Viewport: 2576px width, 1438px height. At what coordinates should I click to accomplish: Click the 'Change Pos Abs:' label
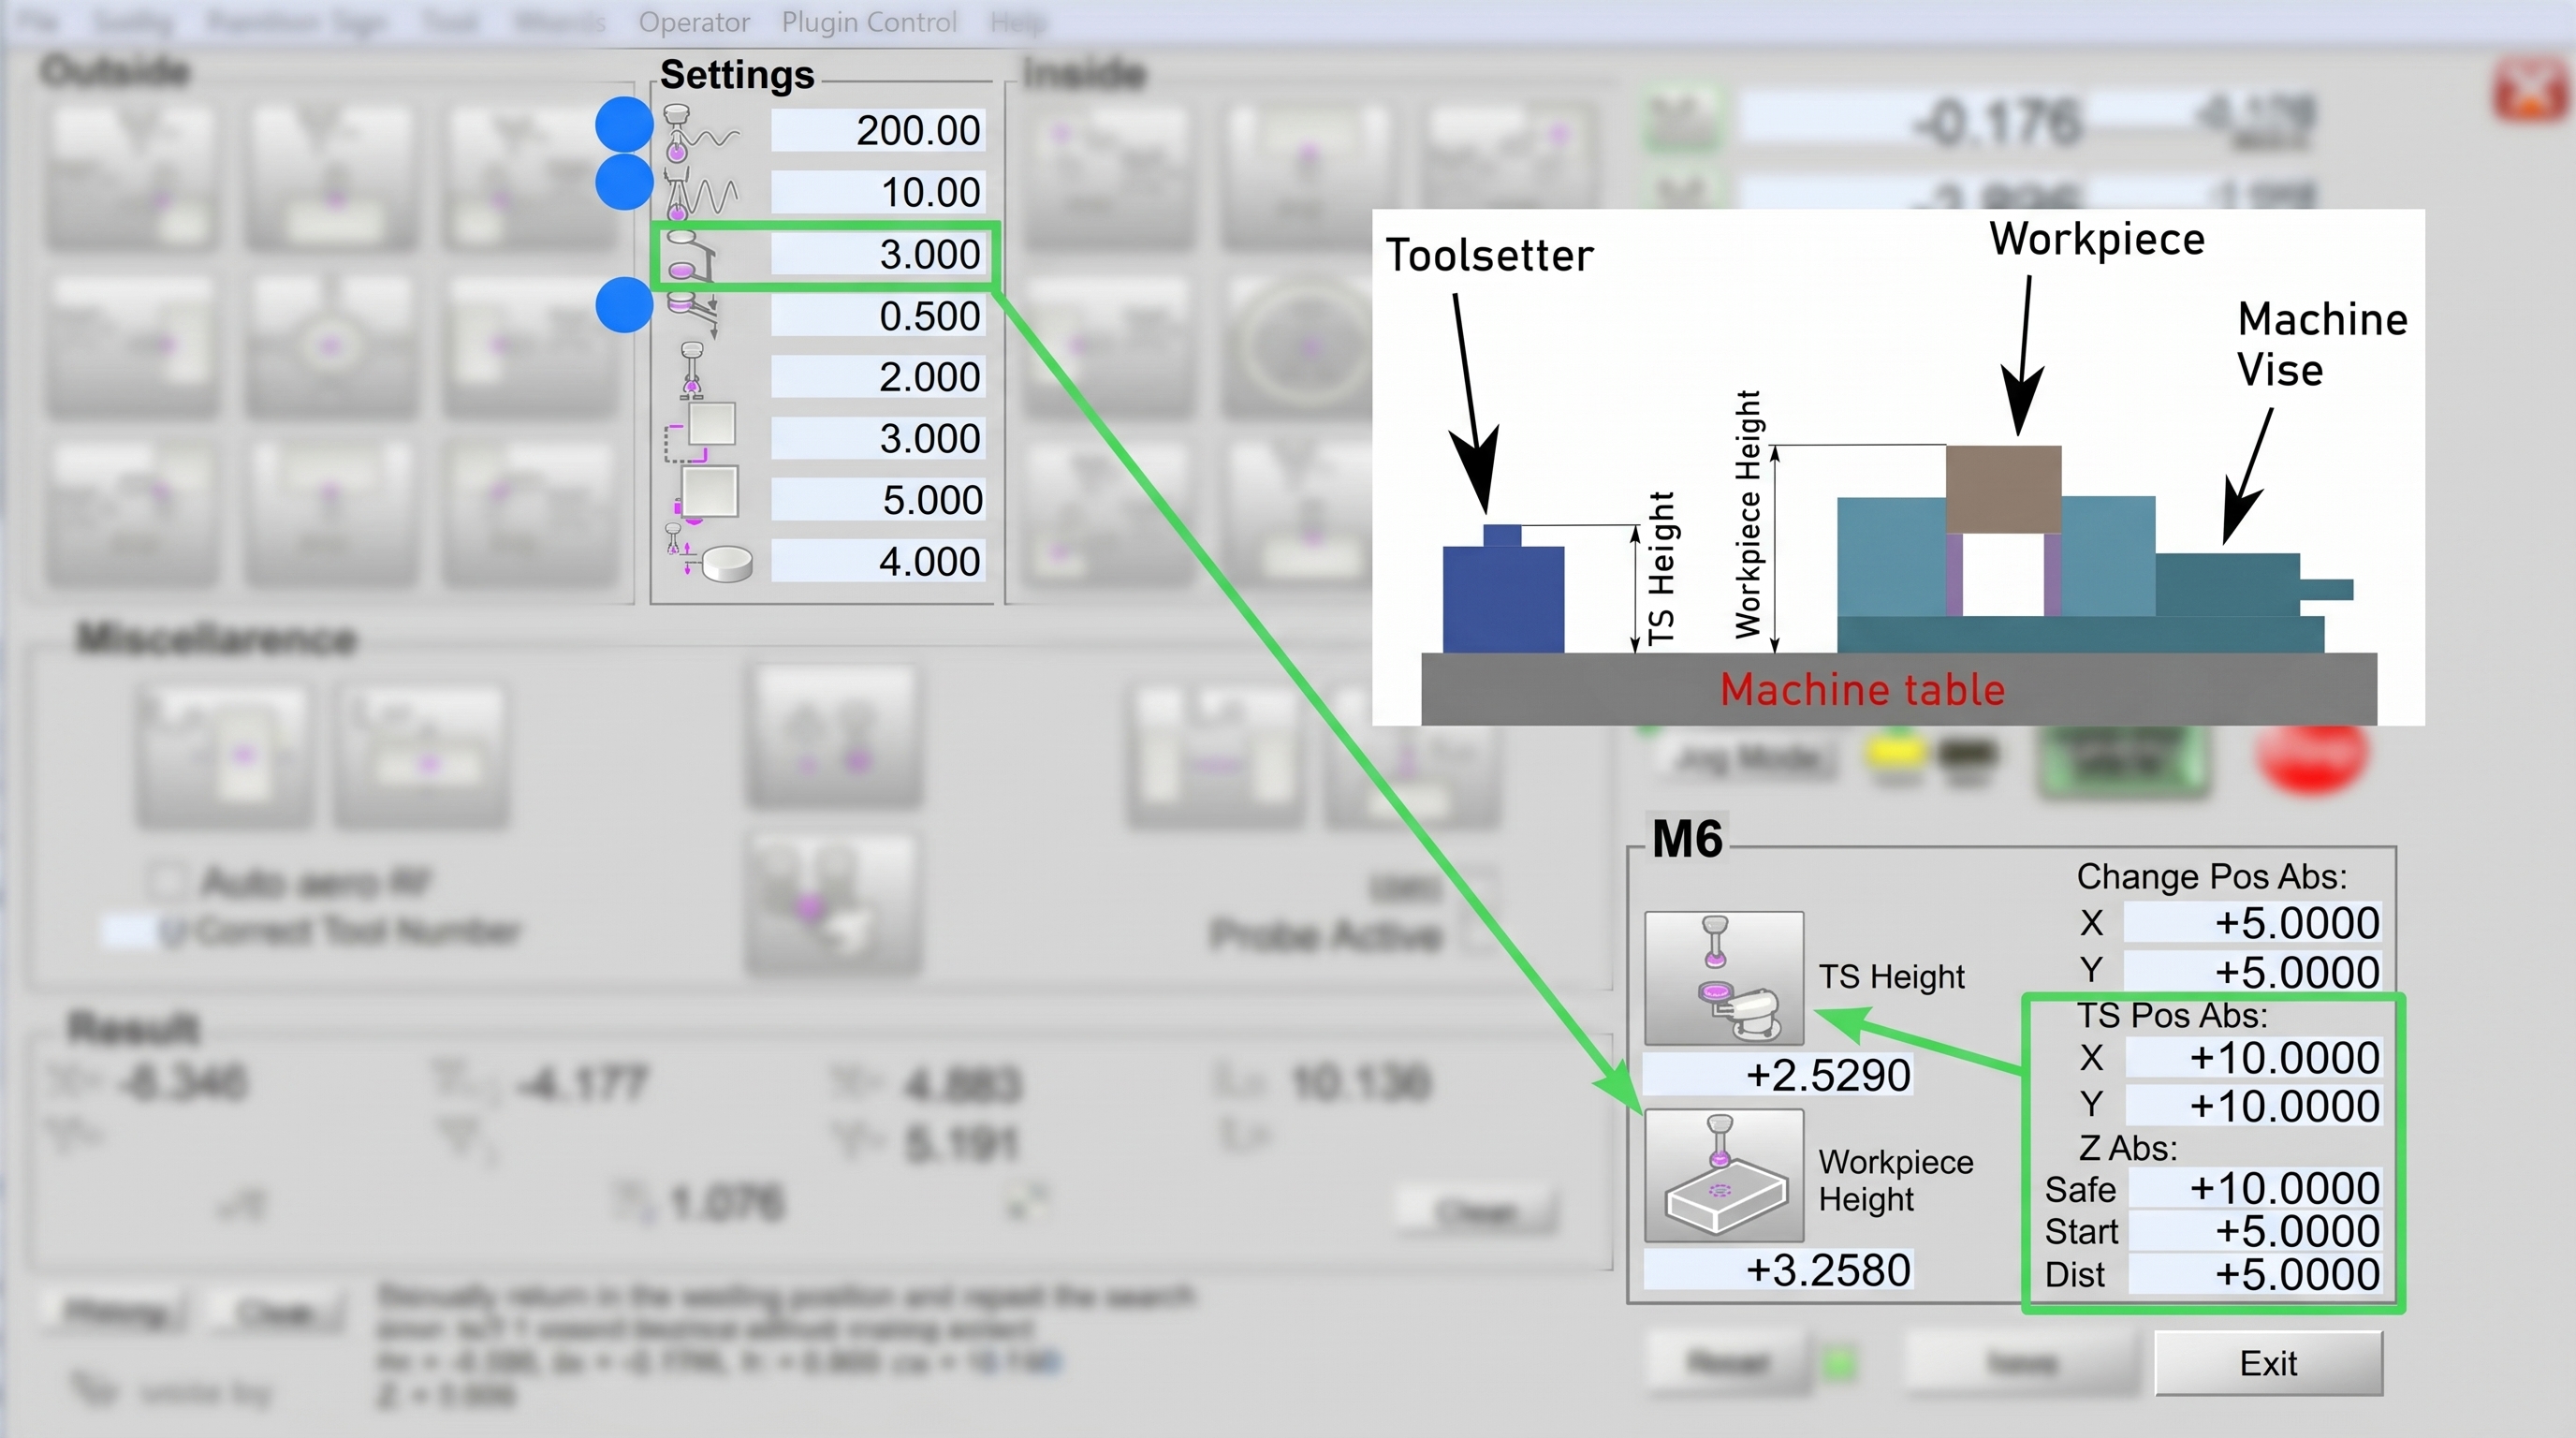(2211, 876)
